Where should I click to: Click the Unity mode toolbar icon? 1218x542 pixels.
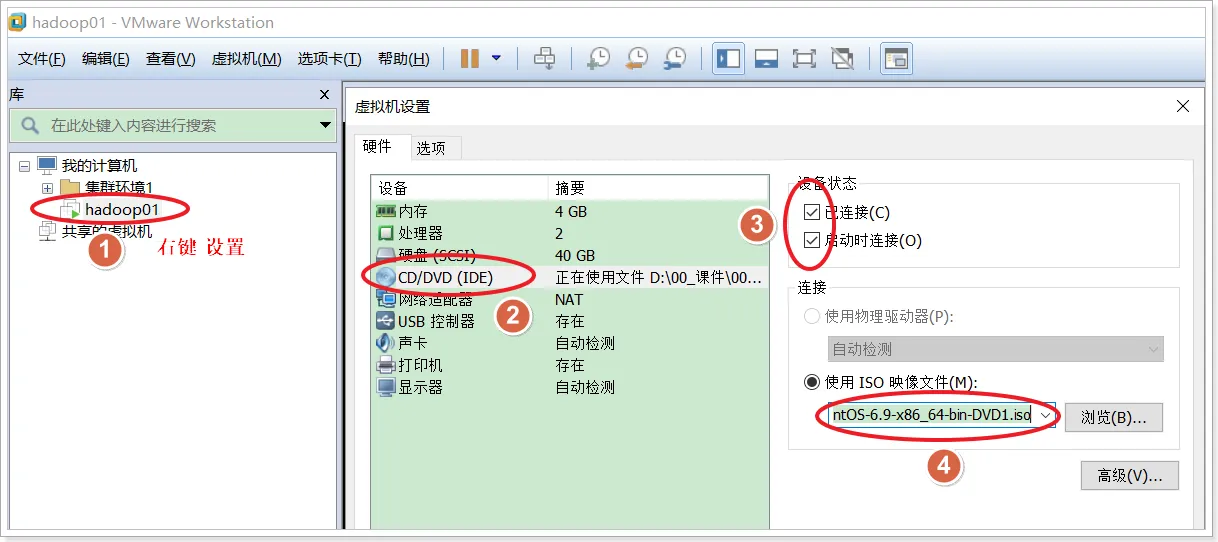842,59
